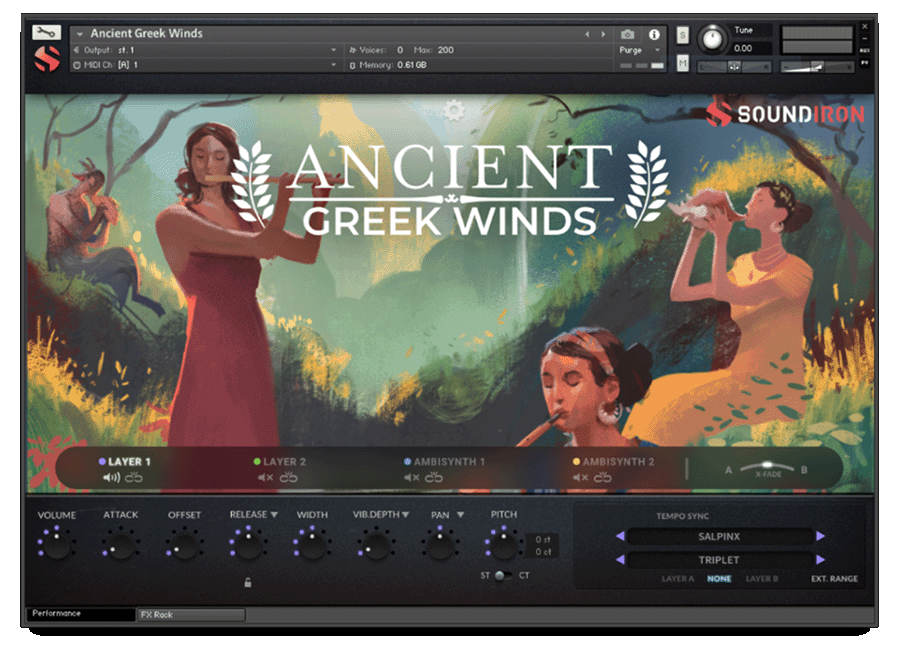Click the Release knob
The height and width of the screenshot is (665, 900).
[x=248, y=545]
